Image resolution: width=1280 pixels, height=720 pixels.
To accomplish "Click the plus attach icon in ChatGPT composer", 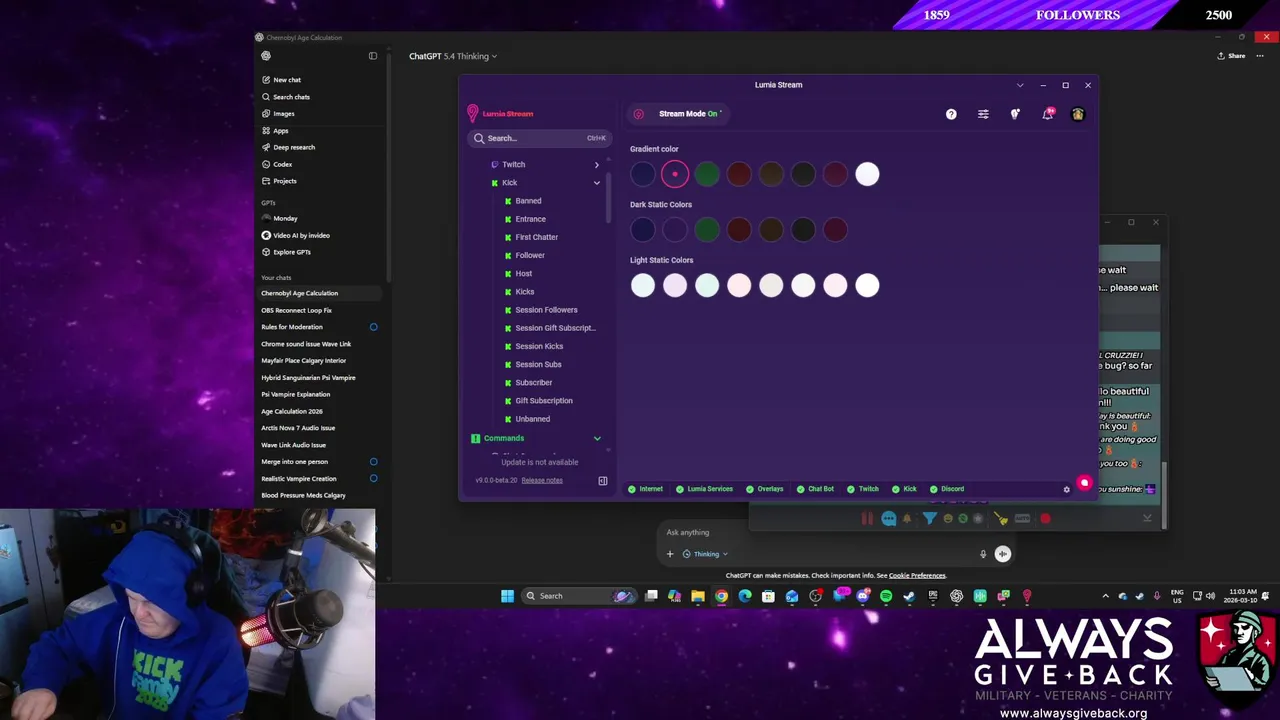I will click(670, 554).
